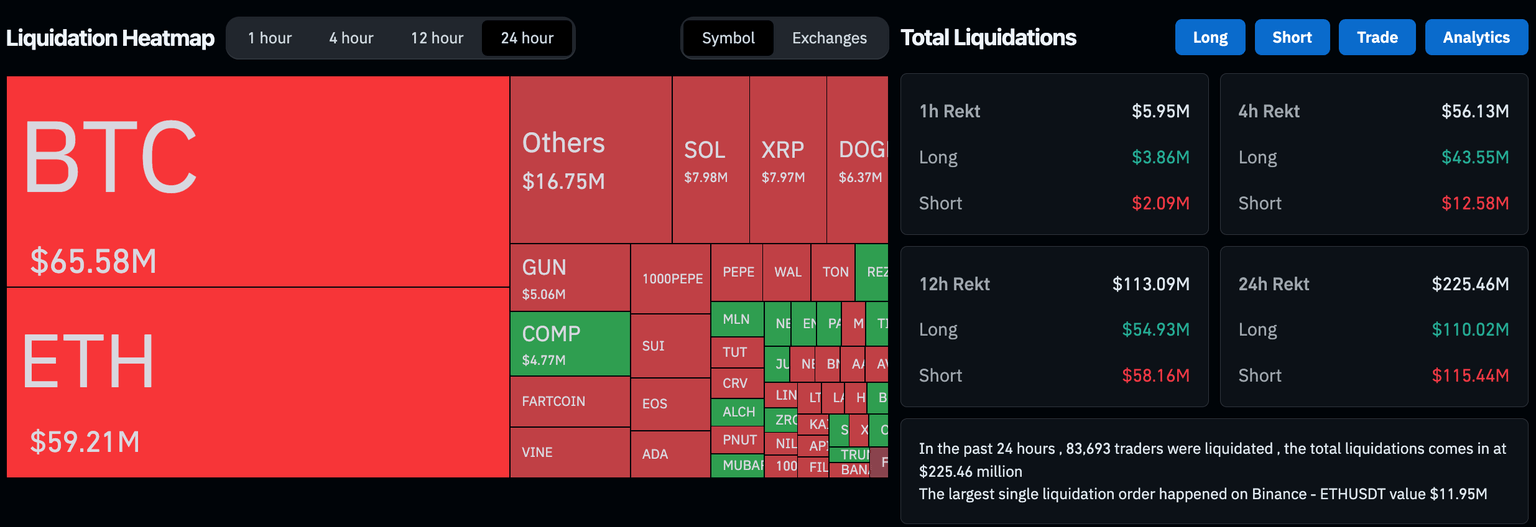The width and height of the screenshot is (1536, 527).
Task: Click the BTC tile in heatmap
Action: click(258, 181)
